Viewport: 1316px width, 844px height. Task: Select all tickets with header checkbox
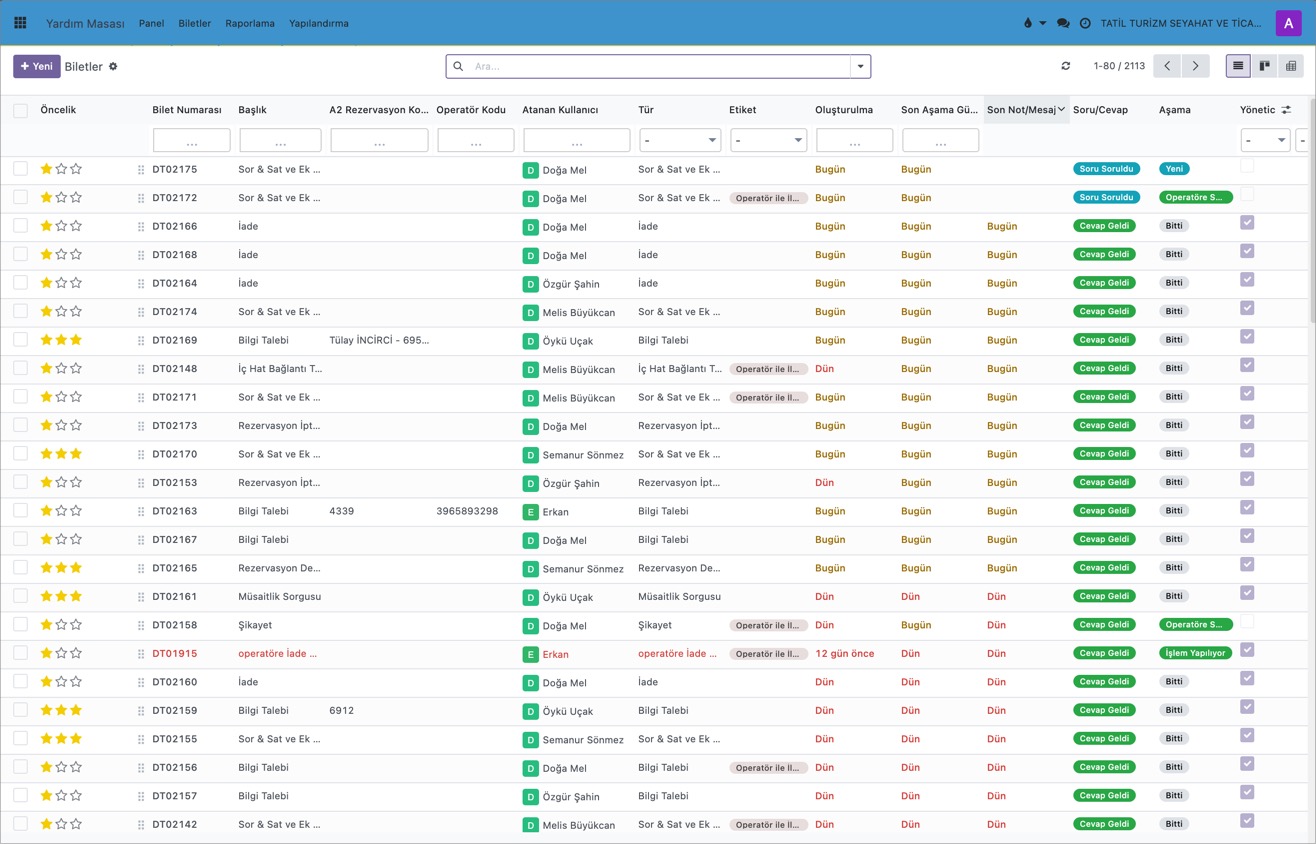point(20,110)
